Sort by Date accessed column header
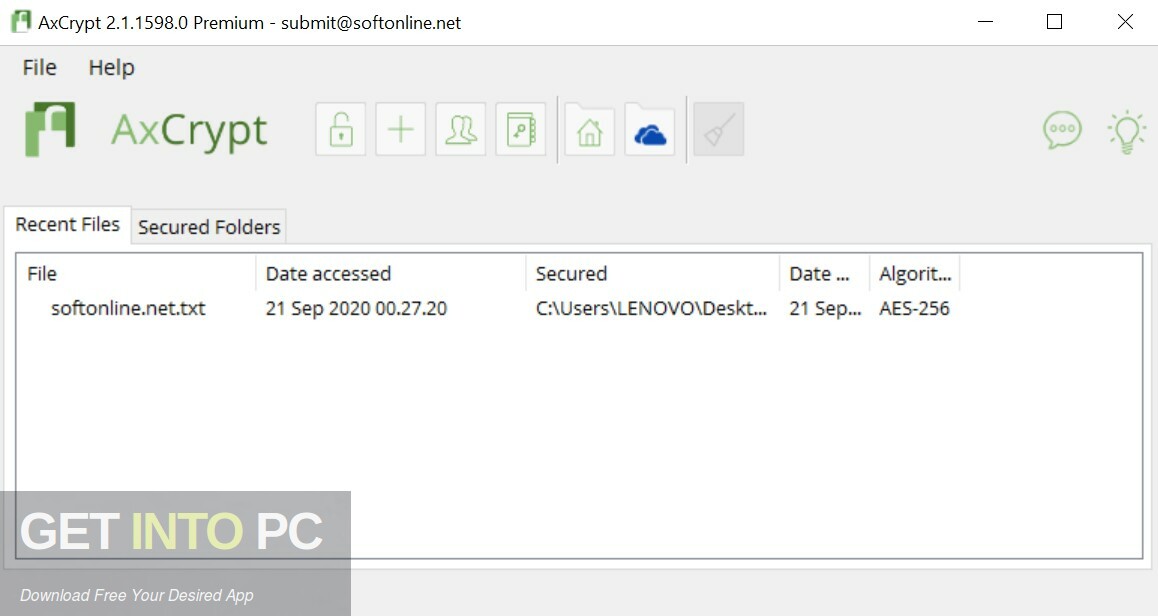The image size is (1158, 616). pos(391,273)
